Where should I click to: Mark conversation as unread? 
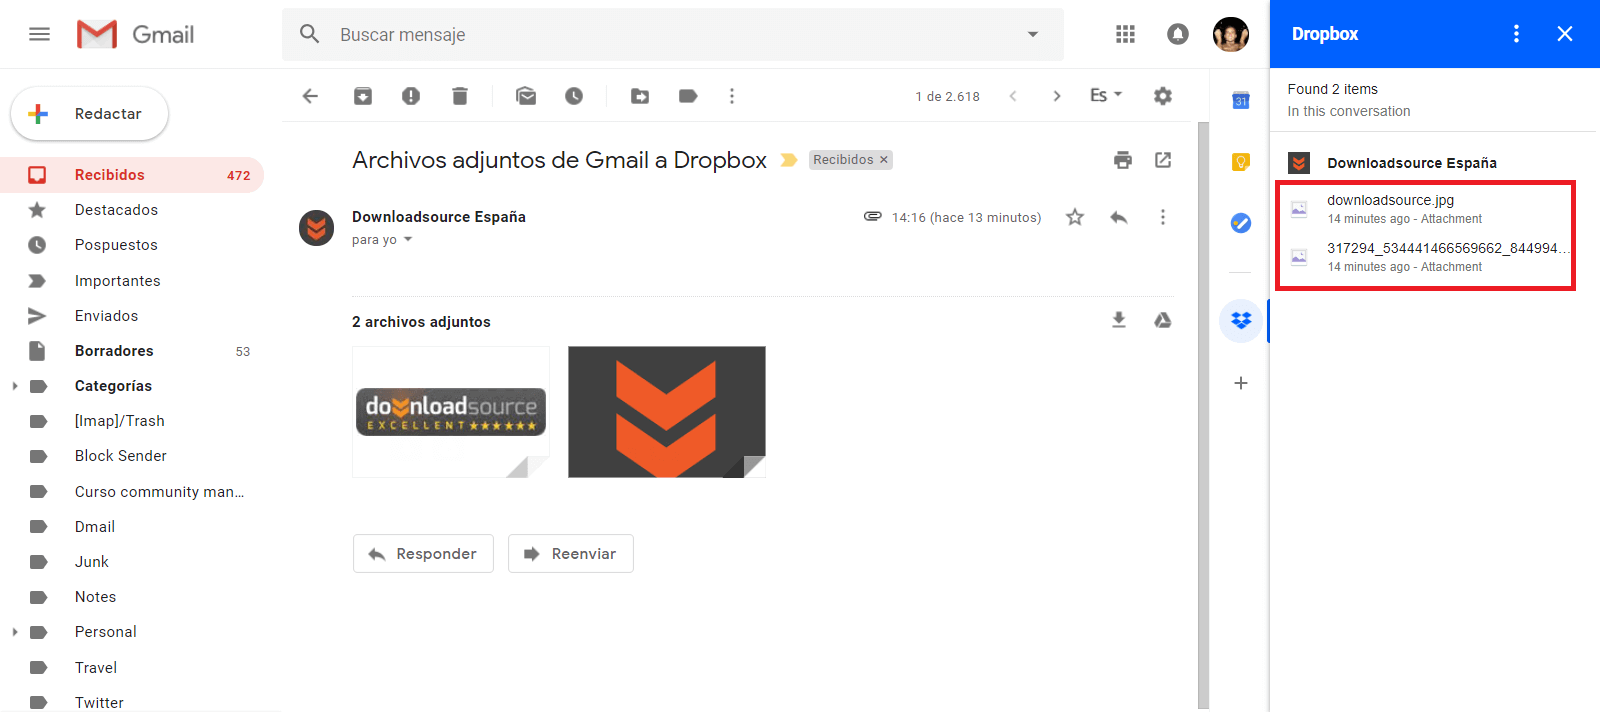click(526, 96)
